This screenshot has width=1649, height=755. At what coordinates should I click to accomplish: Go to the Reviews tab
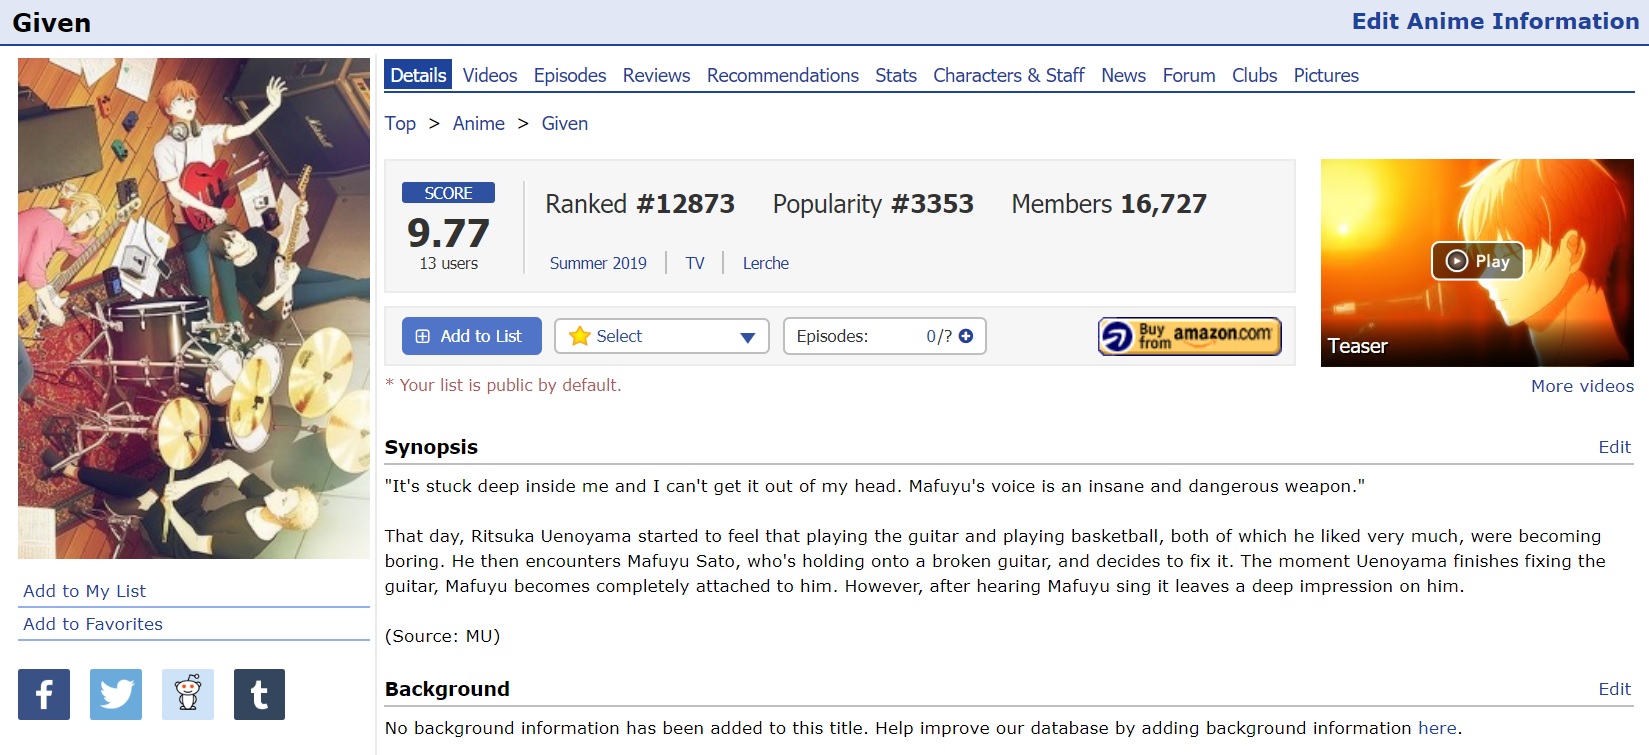656,75
